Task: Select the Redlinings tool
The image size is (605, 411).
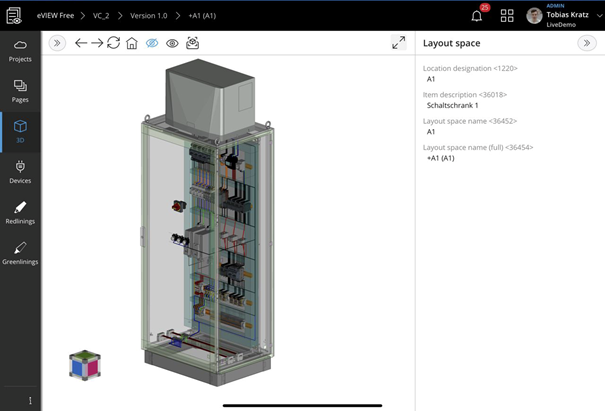Action: 20,212
